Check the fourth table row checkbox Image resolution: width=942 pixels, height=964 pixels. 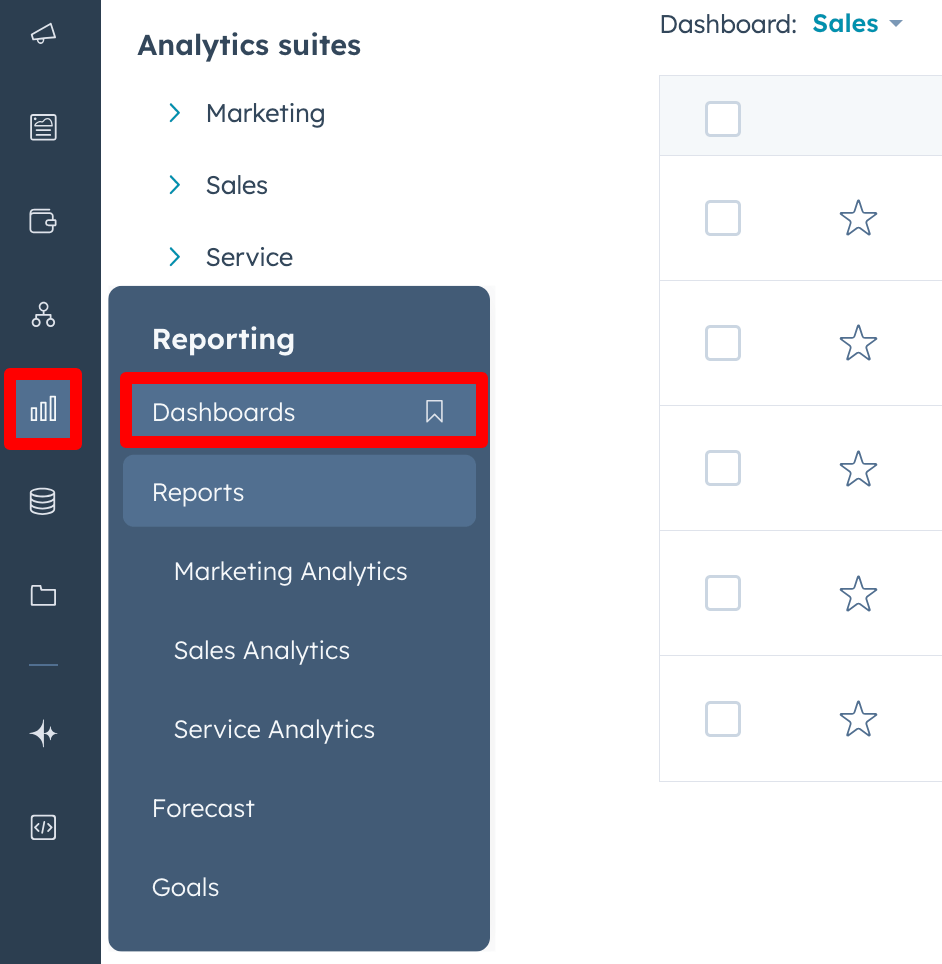click(722, 593)
